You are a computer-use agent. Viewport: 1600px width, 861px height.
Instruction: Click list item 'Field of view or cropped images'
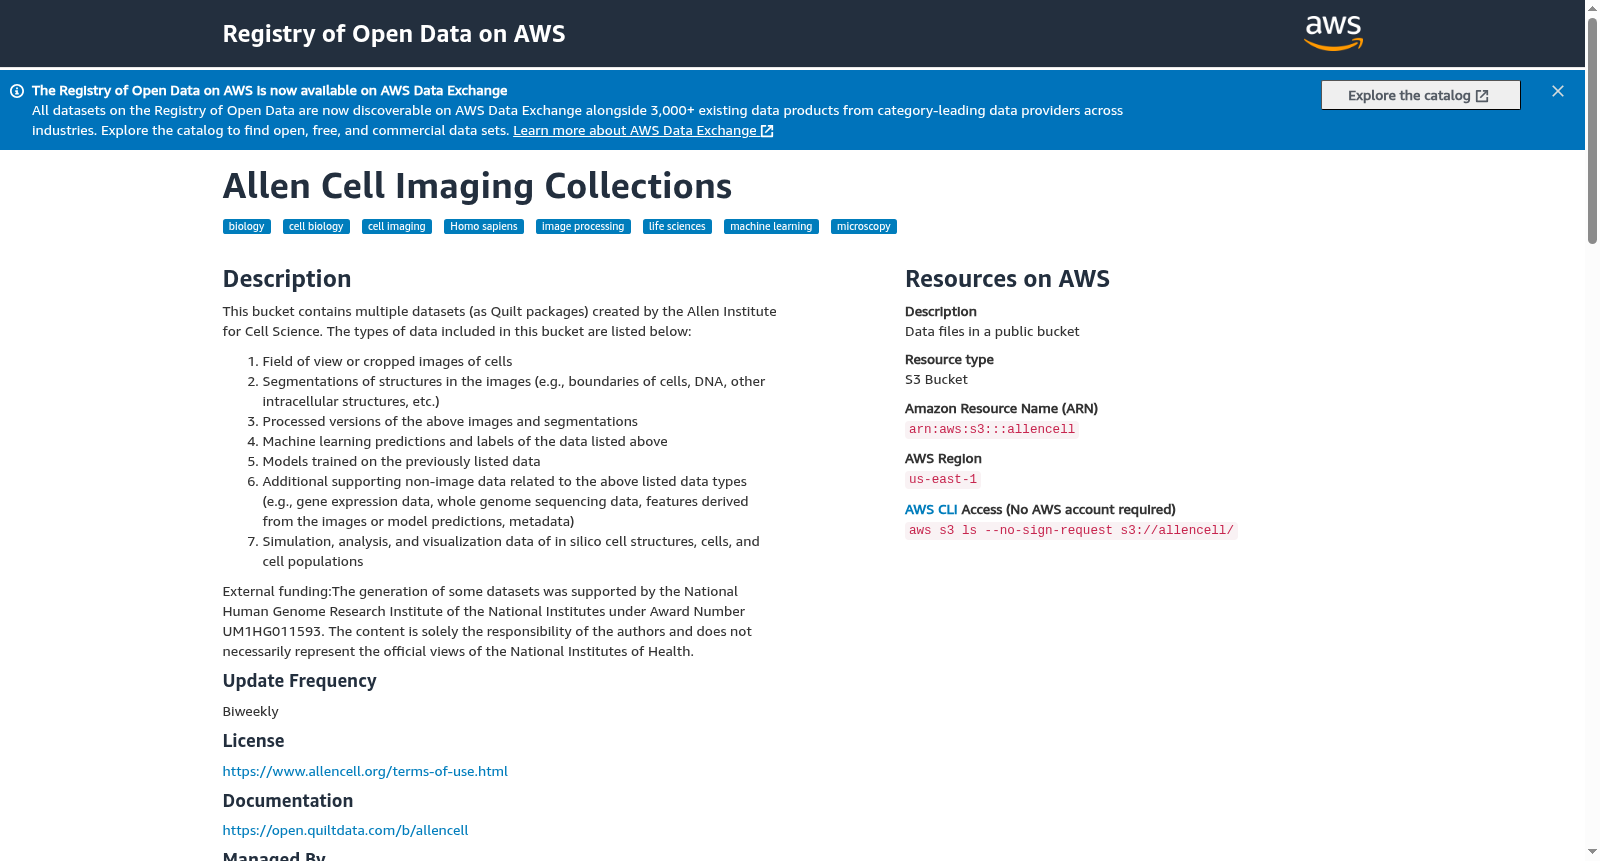387,362
